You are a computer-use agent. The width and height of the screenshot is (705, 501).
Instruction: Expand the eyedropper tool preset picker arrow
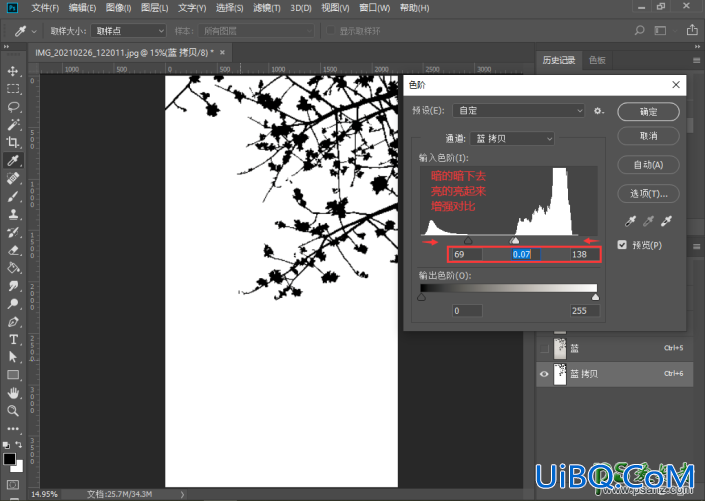click(34, 31)
